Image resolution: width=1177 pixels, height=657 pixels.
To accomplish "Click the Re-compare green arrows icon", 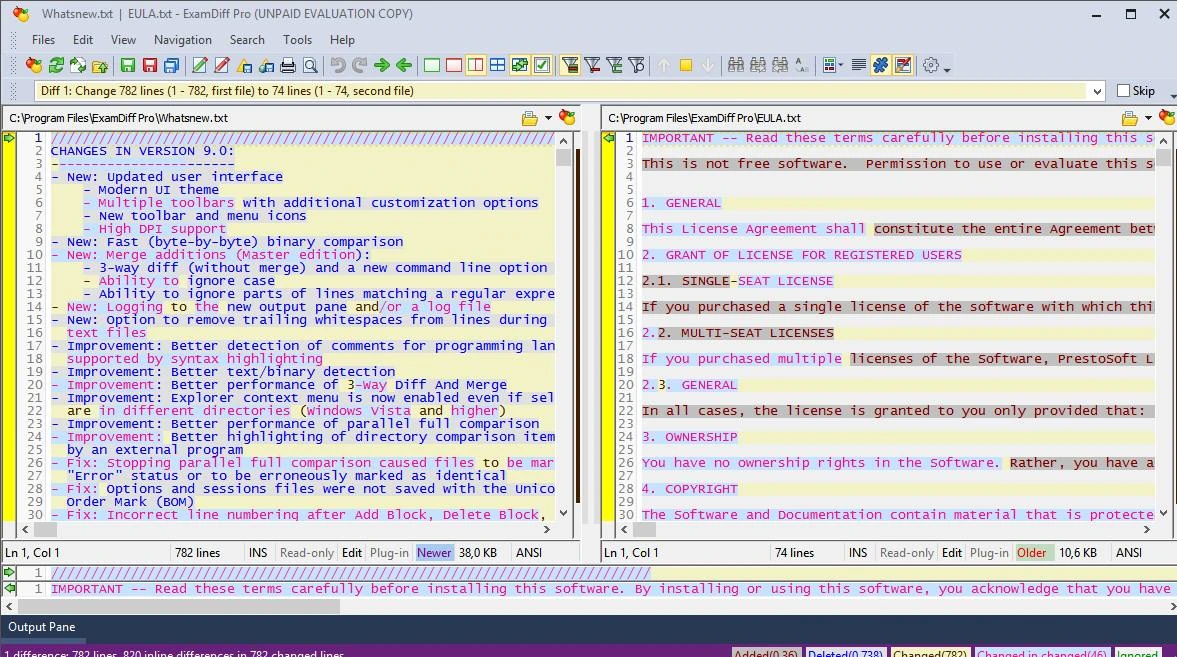I will (x=56, y=65).
